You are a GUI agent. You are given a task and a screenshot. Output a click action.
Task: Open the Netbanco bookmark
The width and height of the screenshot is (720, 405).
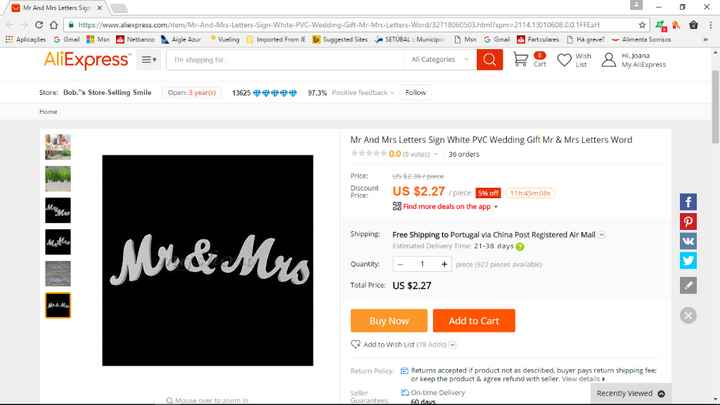point(135,39)
